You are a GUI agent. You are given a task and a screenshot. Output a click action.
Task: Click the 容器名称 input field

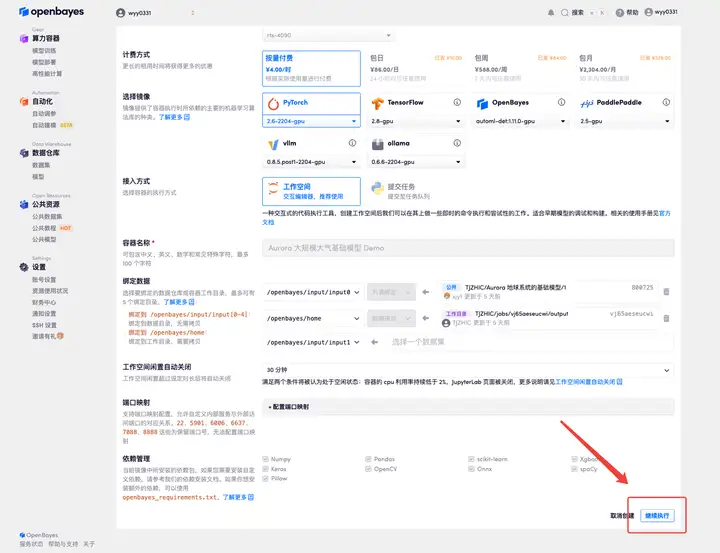pos(468,248)
